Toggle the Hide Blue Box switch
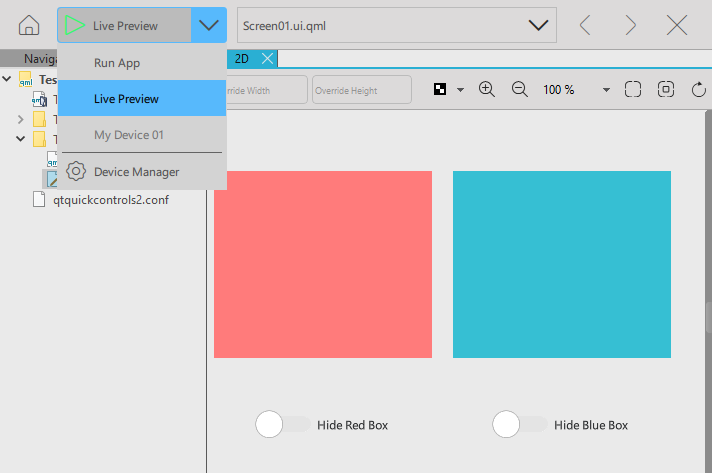Image resolution: width=712 pixels, height=473 pixels. (519, 424)
